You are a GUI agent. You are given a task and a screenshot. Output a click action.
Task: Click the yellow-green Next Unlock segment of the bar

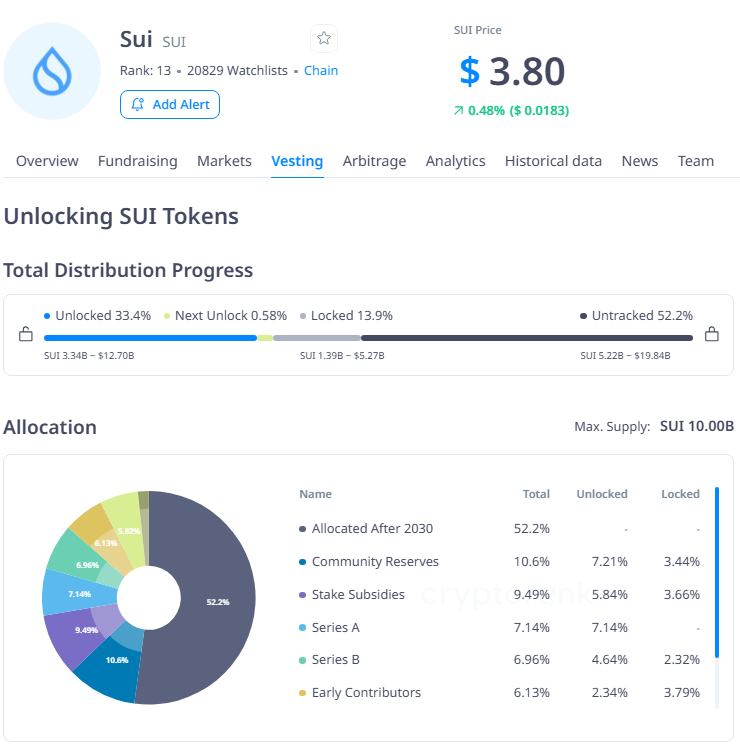point(265,338)
